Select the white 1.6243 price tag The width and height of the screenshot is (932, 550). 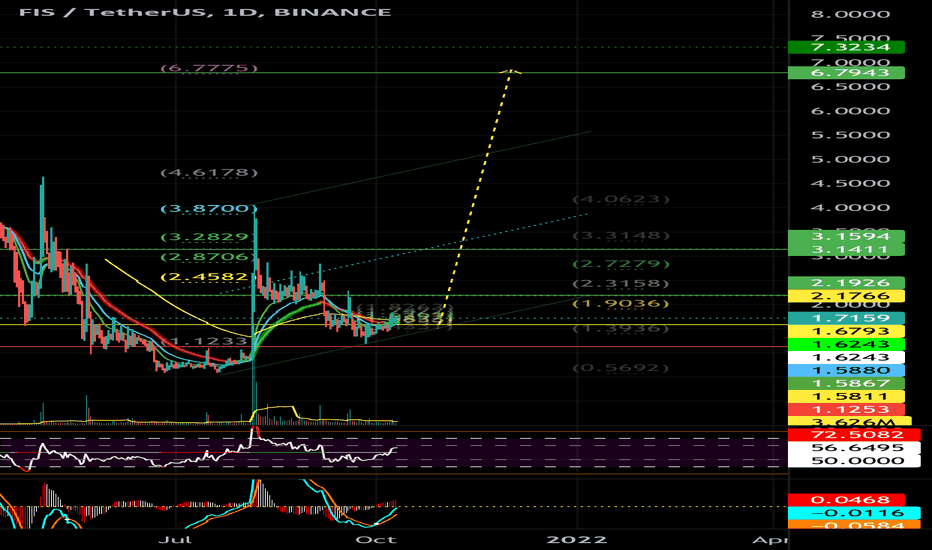pos(846,357)
